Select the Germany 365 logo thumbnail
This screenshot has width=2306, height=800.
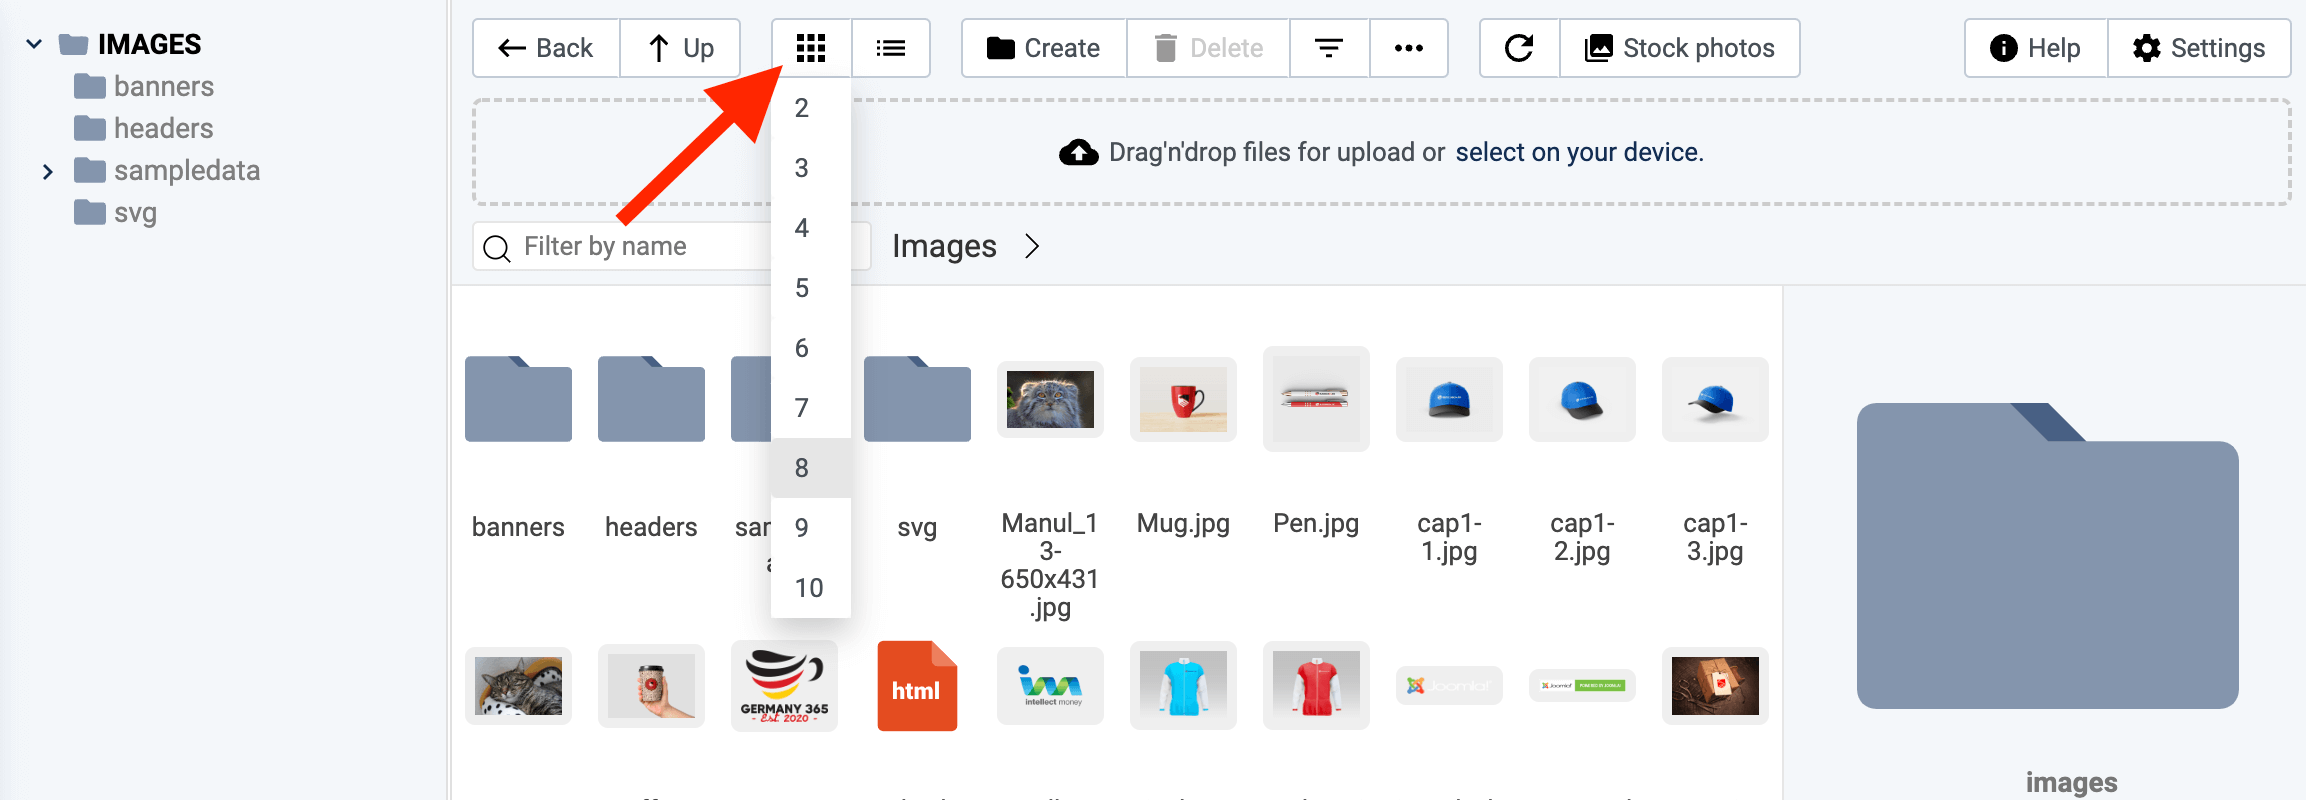[x=784, y=686]
